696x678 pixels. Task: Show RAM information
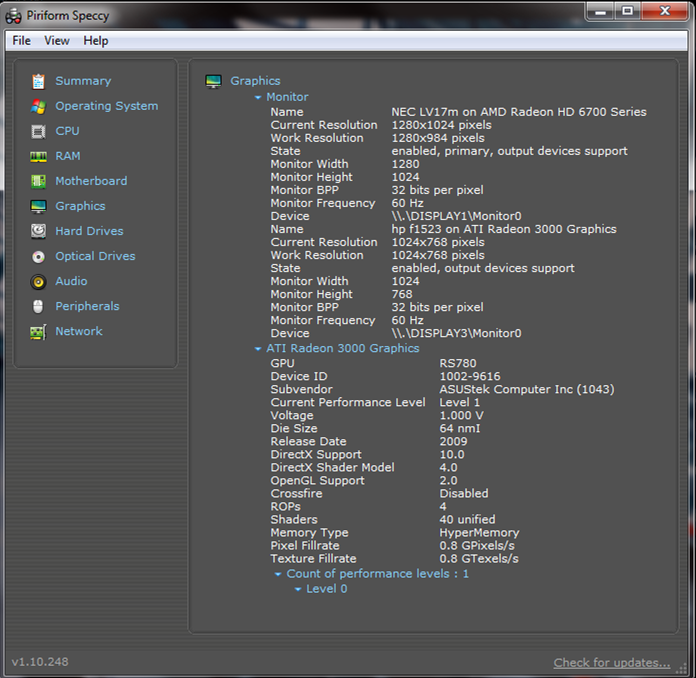(68, 156)
